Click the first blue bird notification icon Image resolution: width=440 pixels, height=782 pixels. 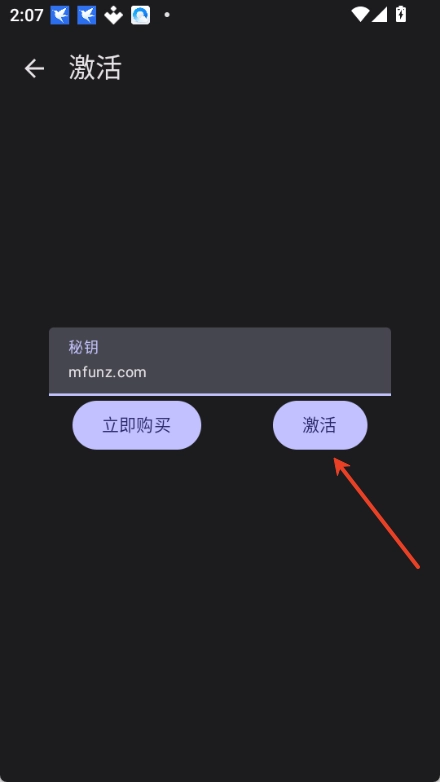pos(60,15)
